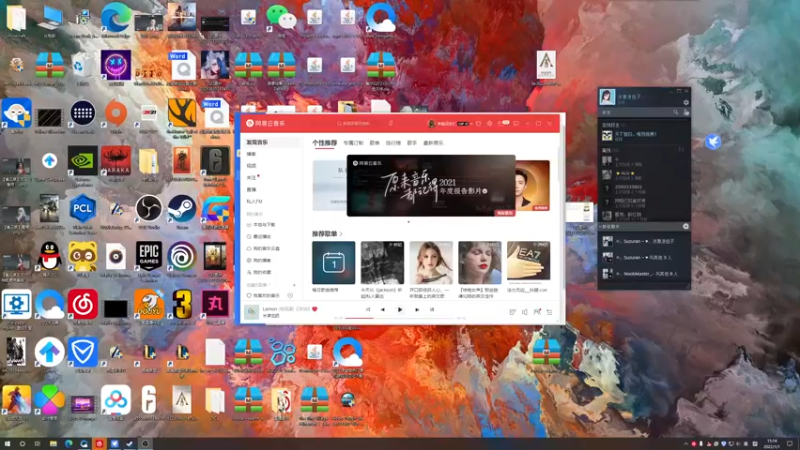
Task: Switch to 专属定制 tab
Action: click(353, 143)
